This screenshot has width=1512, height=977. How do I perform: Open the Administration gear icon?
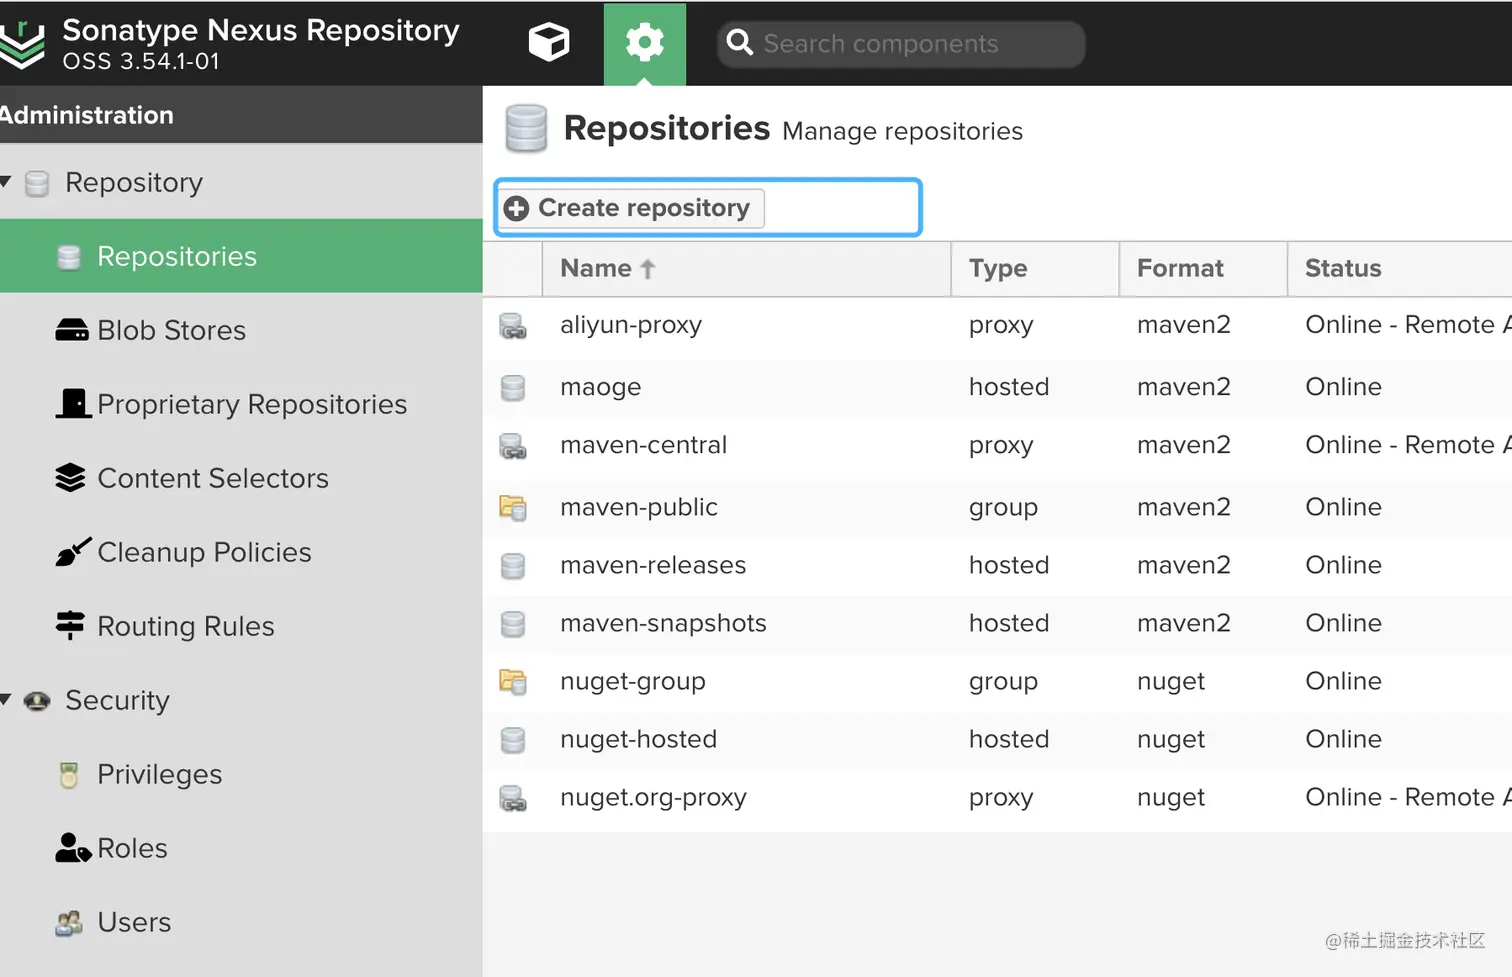click(x=644, y=43)
